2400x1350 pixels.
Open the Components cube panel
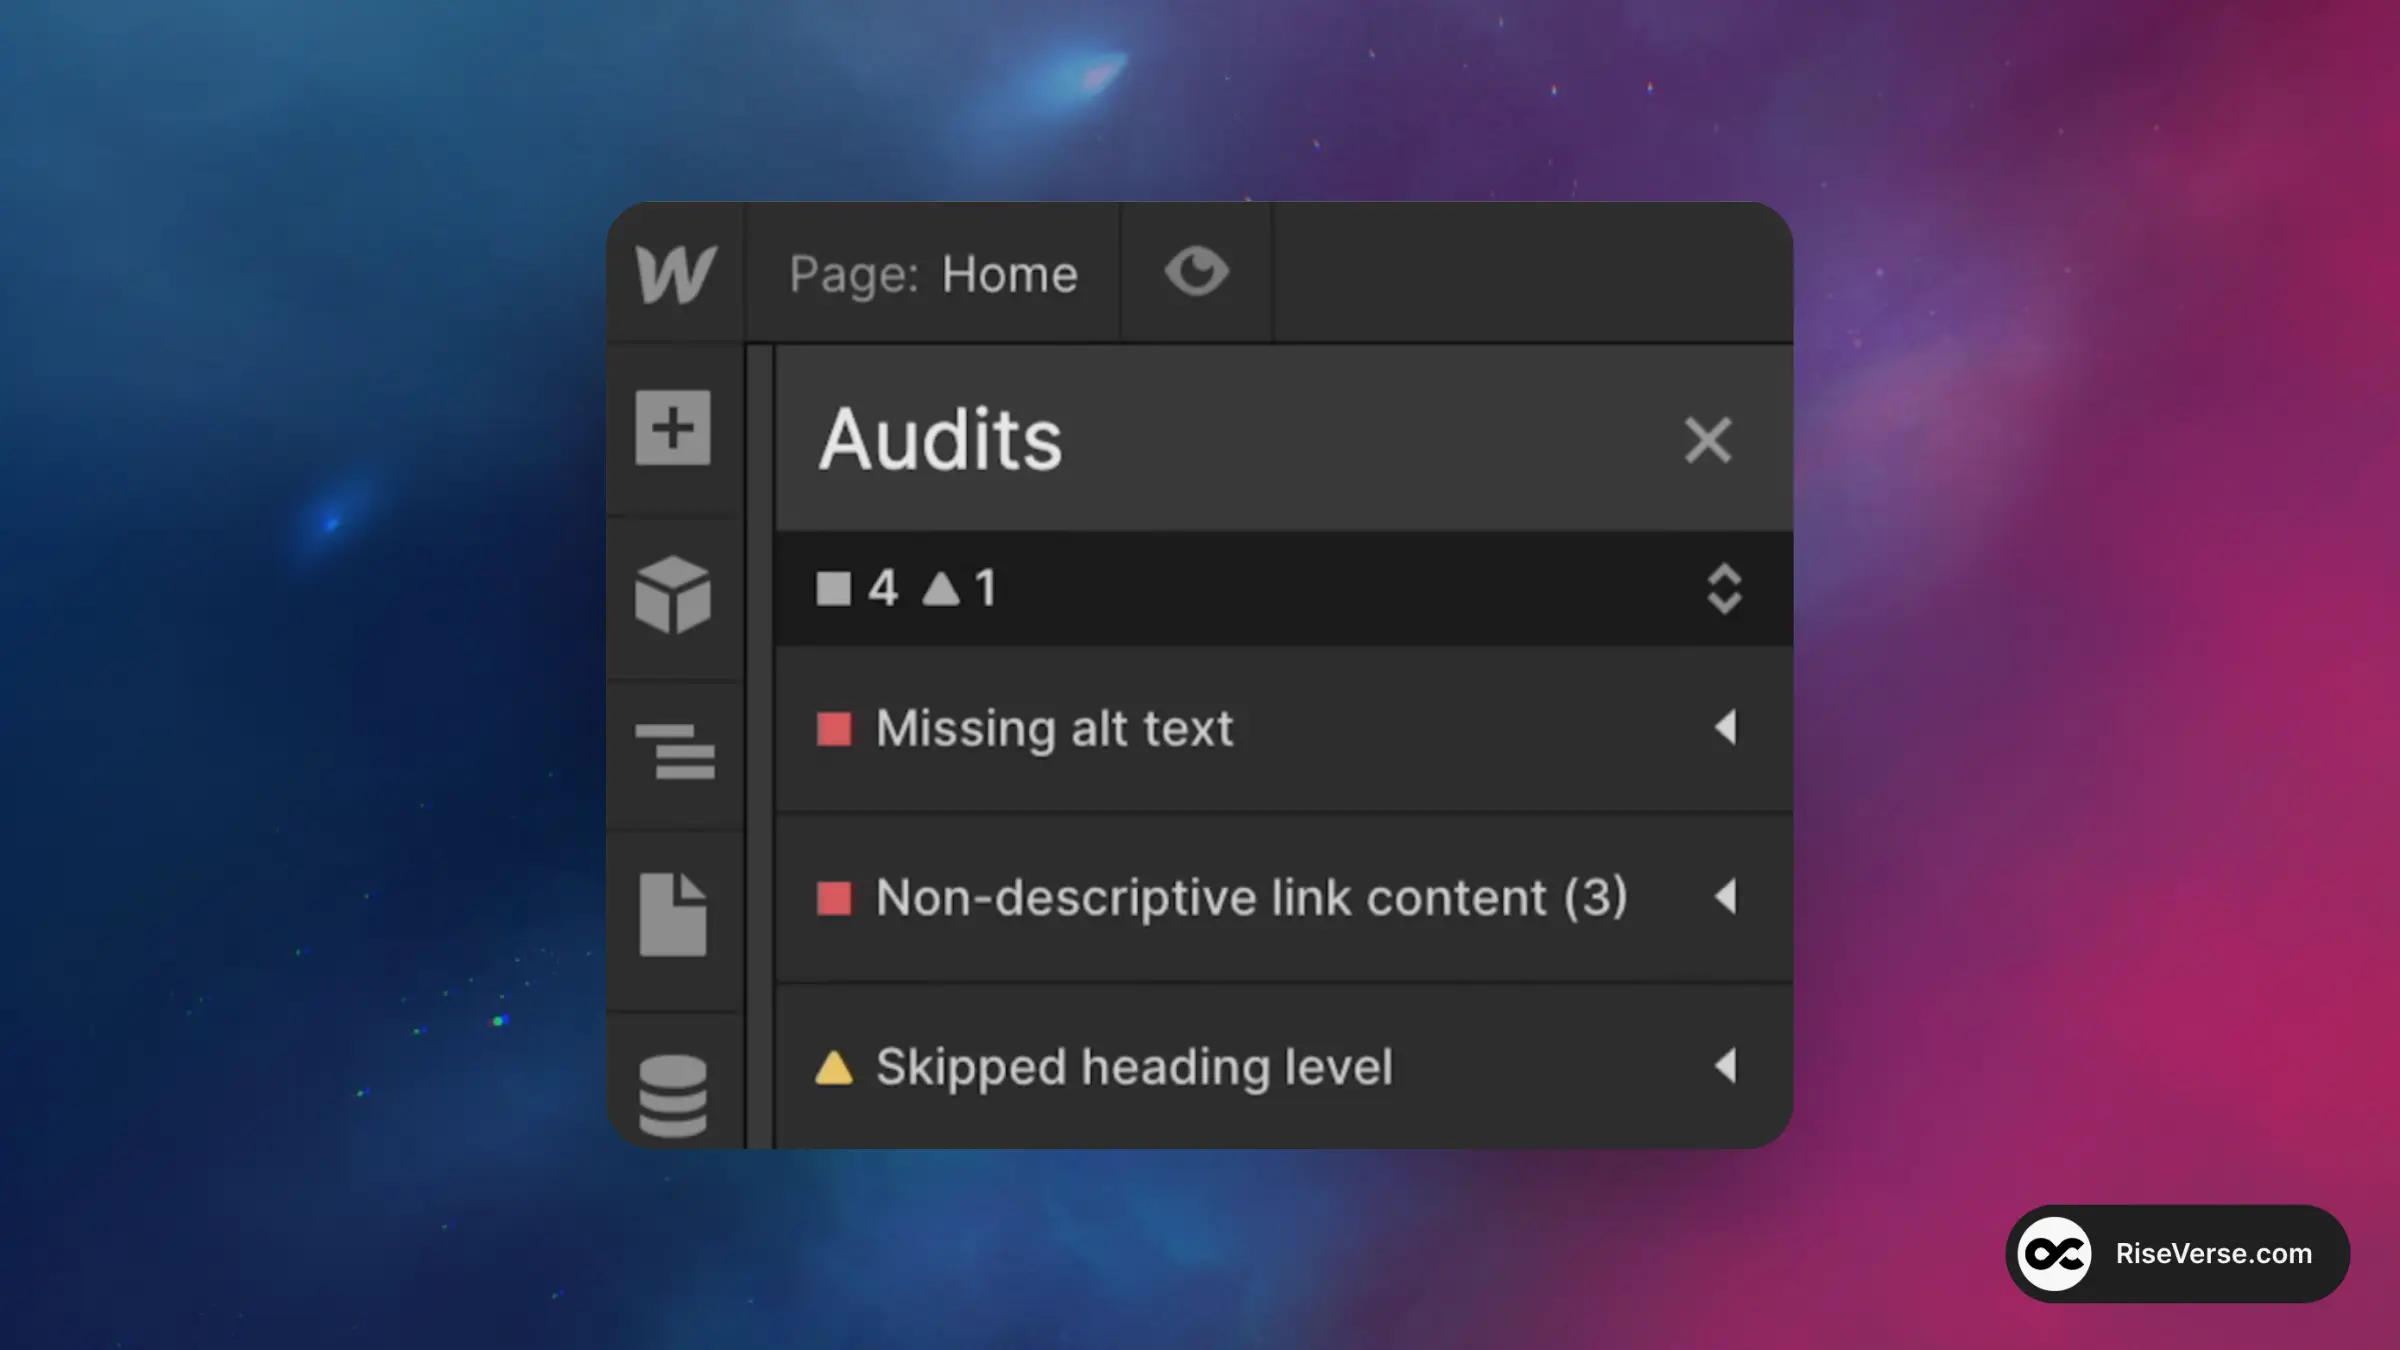[673, 595]
